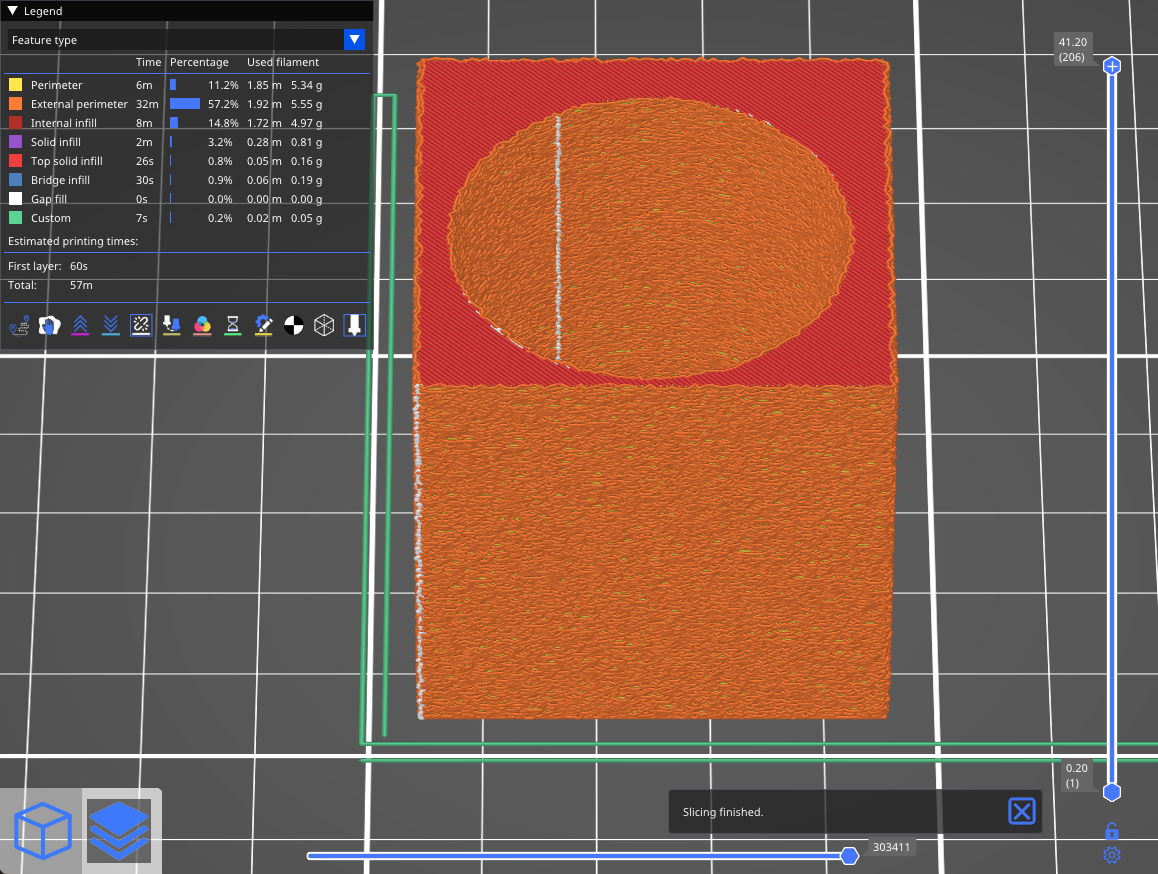
Task: Switch to layers preview view
Action: pyautogui.click(x=118, y=831)
